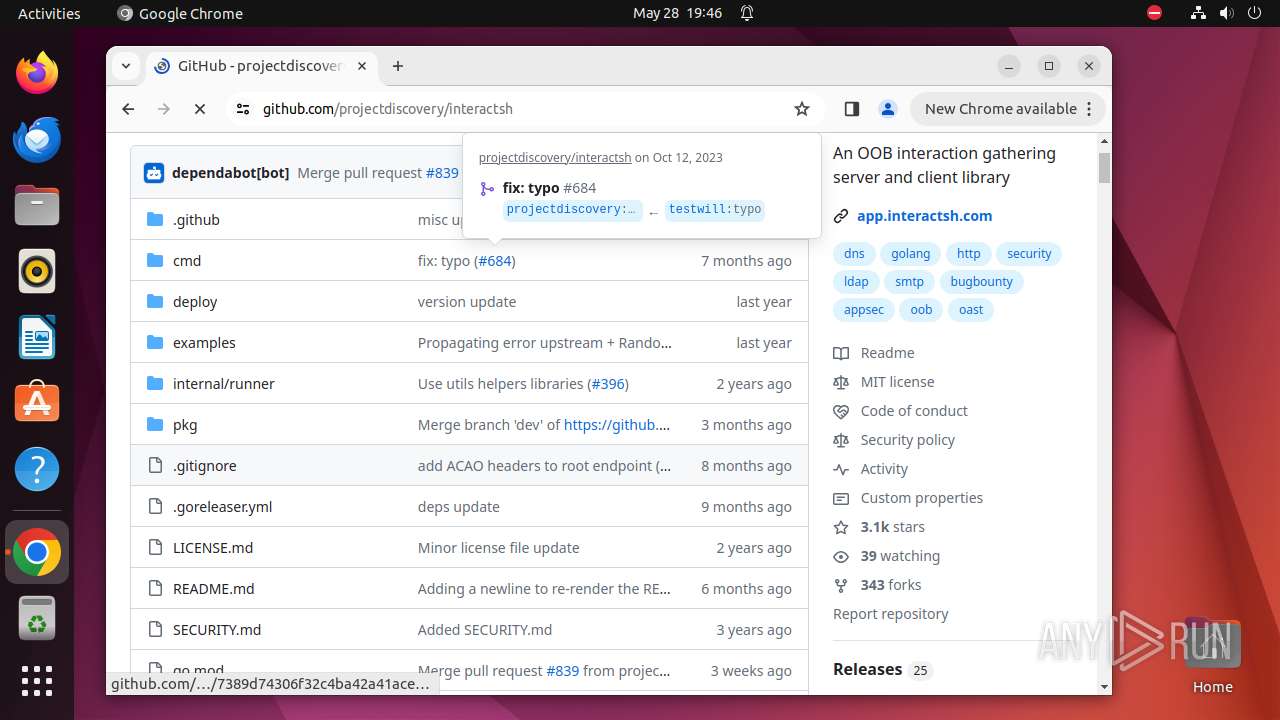
Task: Open the cmd folder
Action: click(187, 261)
